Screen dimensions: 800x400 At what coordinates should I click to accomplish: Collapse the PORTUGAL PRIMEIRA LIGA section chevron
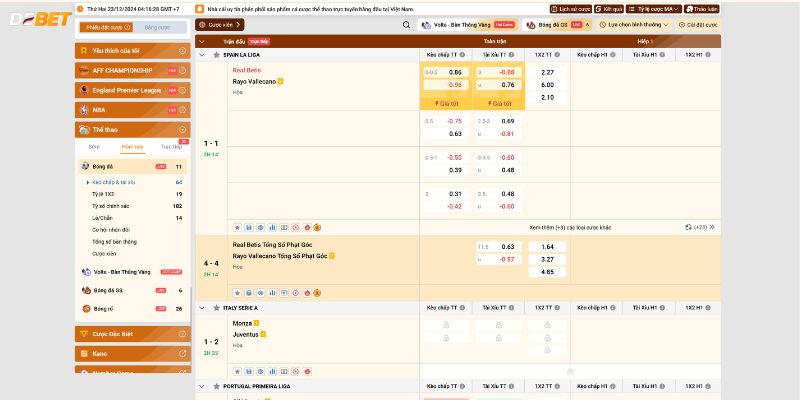coord(202,386)
